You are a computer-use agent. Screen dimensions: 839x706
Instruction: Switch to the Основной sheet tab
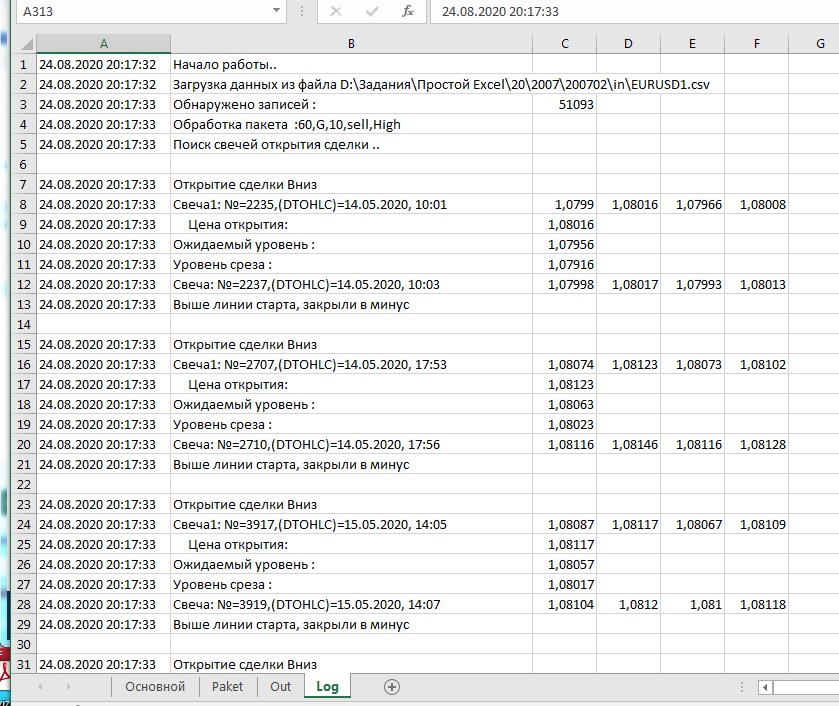[x=155, y=686]
